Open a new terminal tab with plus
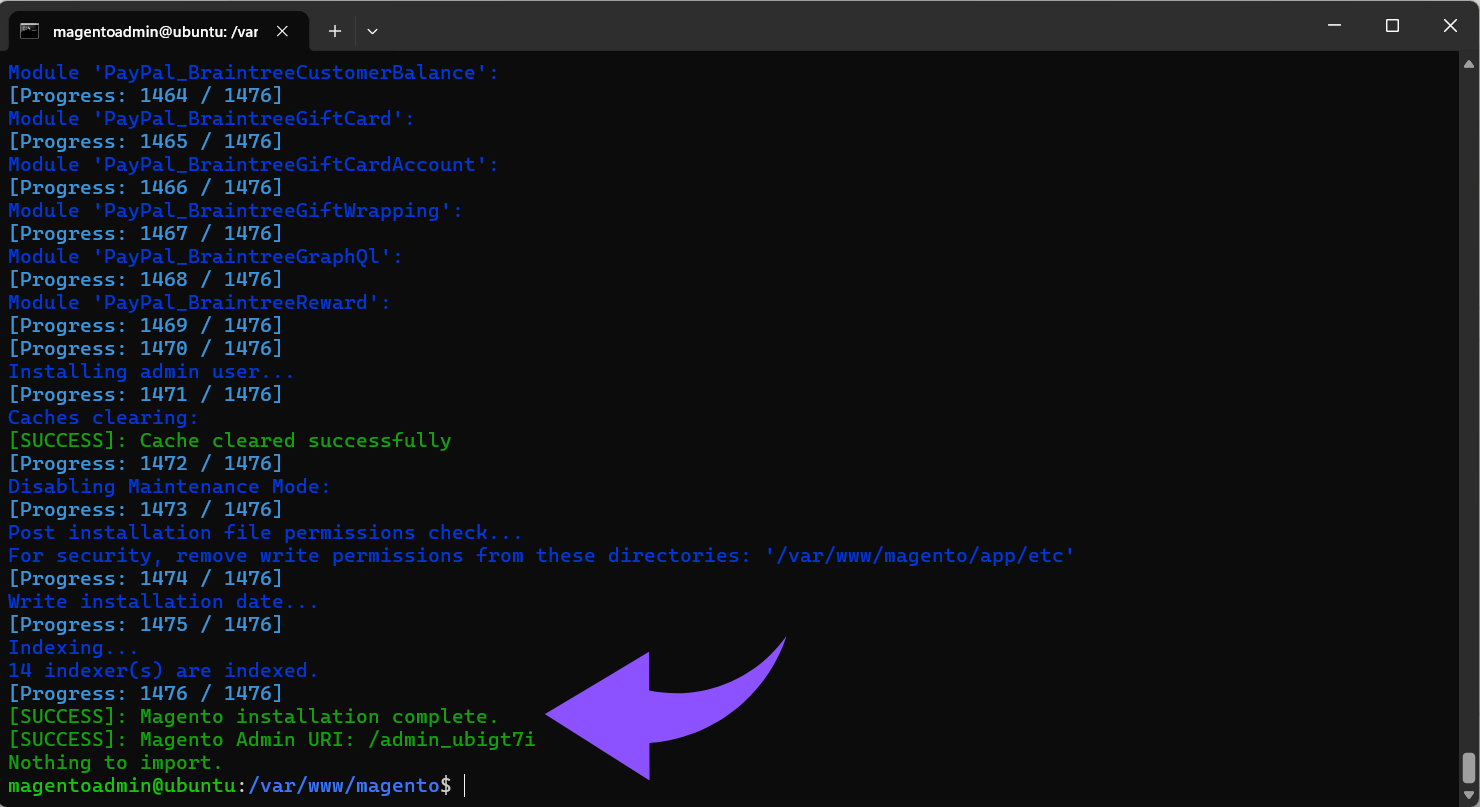The width and height of the screenshot is (1480, 807). pos(335,31)
